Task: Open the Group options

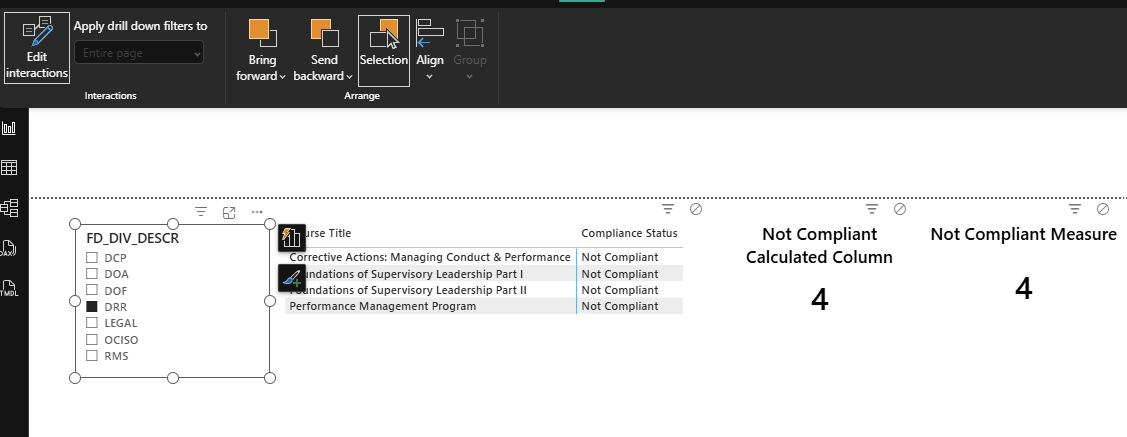Action: tap(470, 50)
